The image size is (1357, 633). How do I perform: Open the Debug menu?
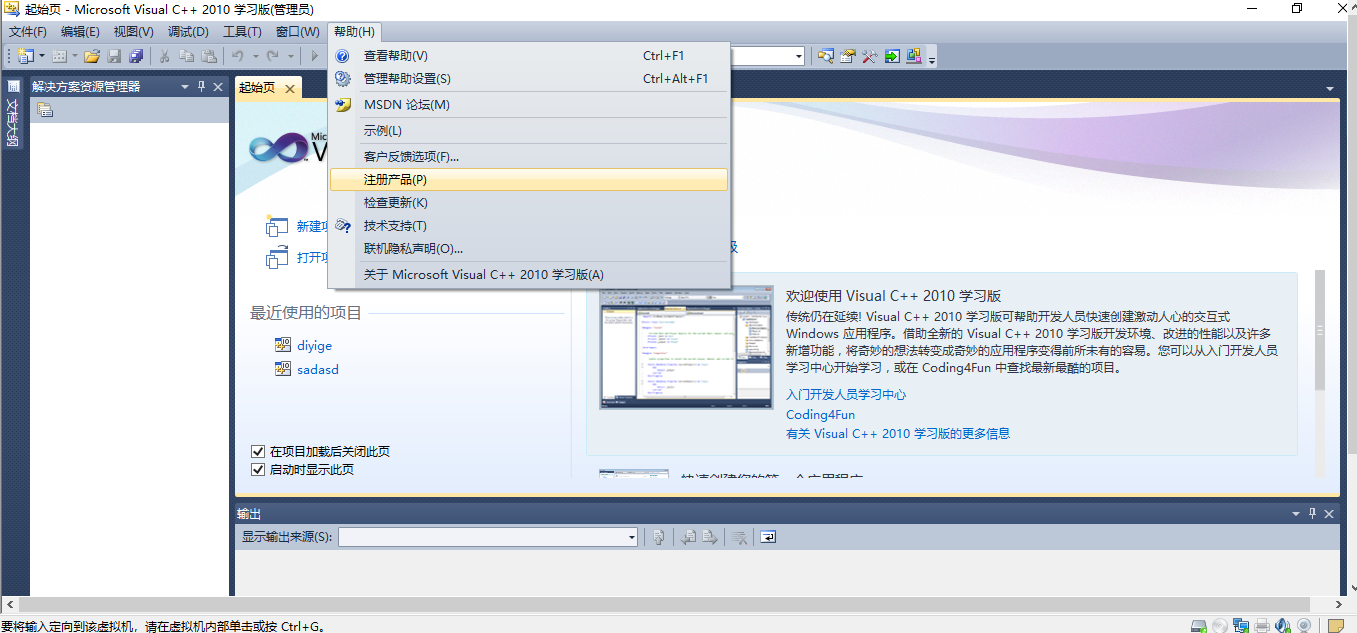(189, 32)
